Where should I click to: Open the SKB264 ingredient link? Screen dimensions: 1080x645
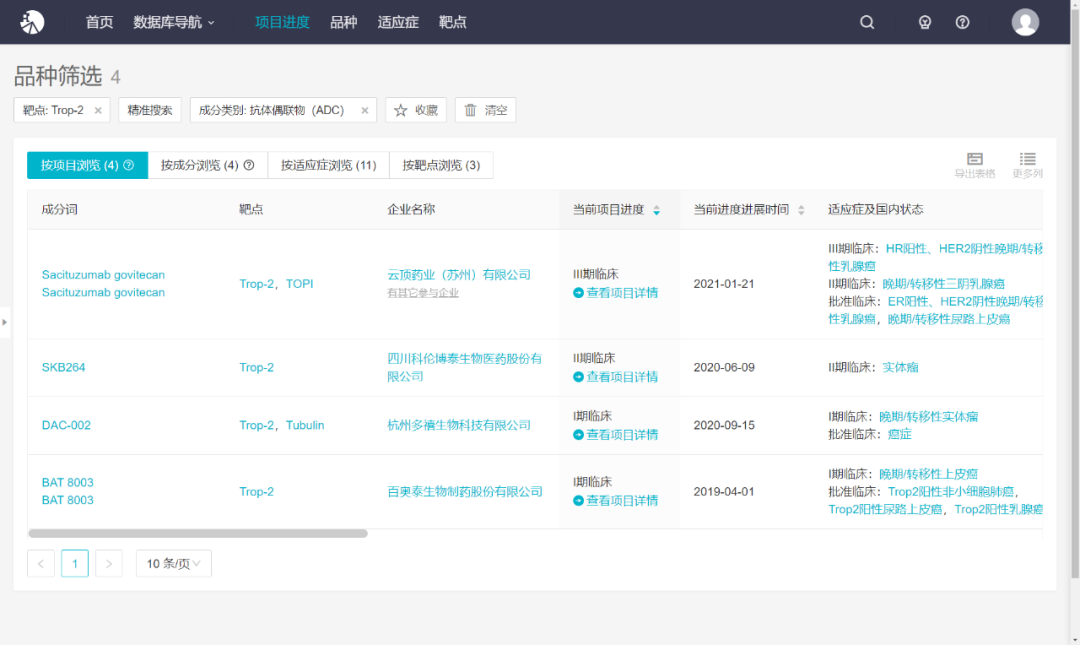63,367
